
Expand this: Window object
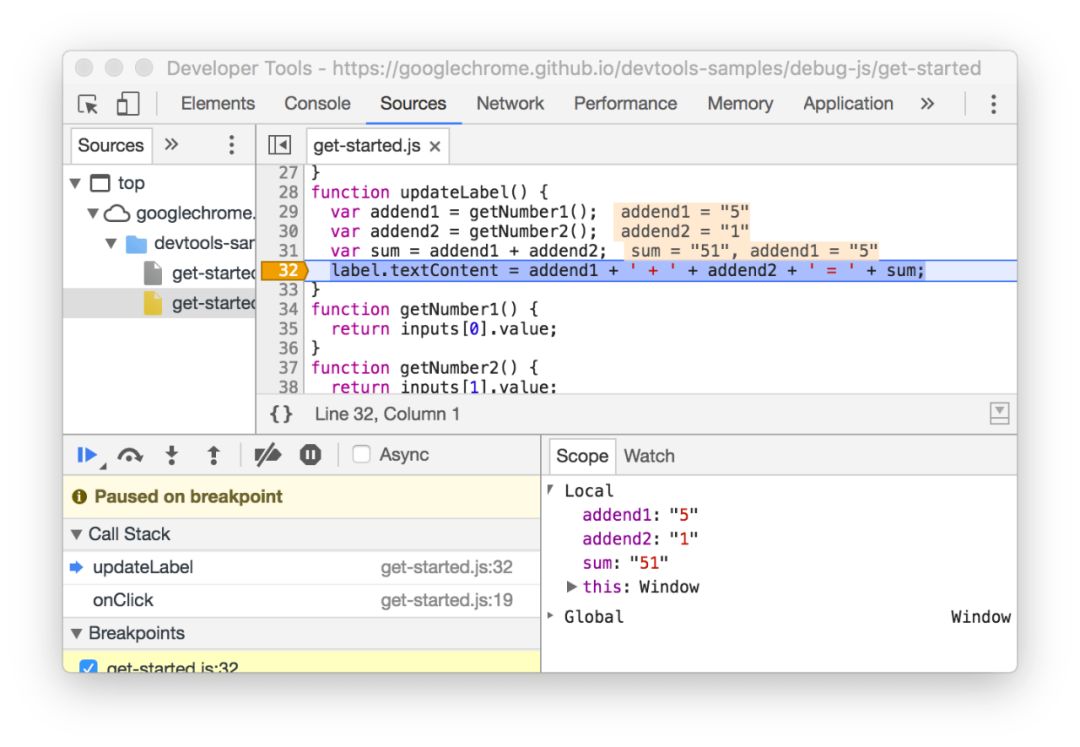tap(571, 587)
